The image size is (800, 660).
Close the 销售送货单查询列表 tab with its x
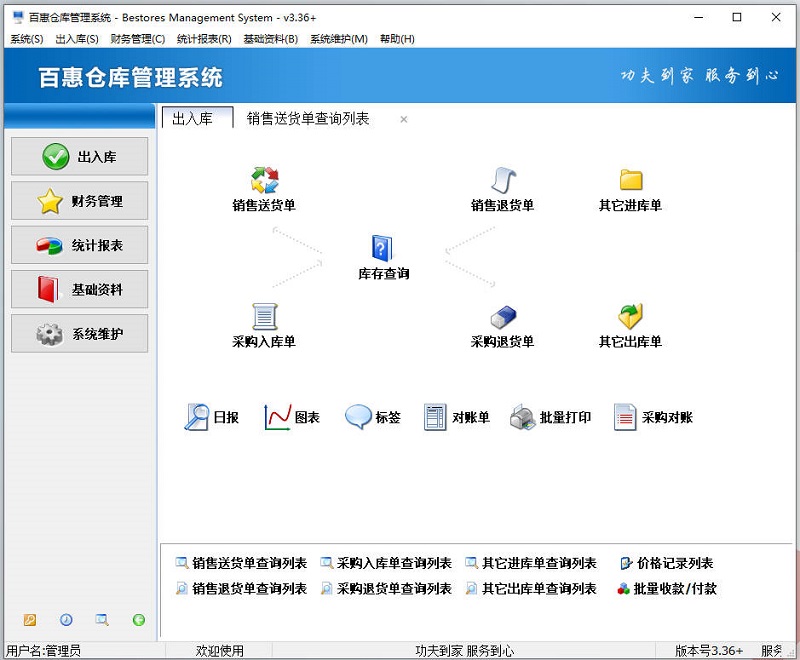click(403, 119)
